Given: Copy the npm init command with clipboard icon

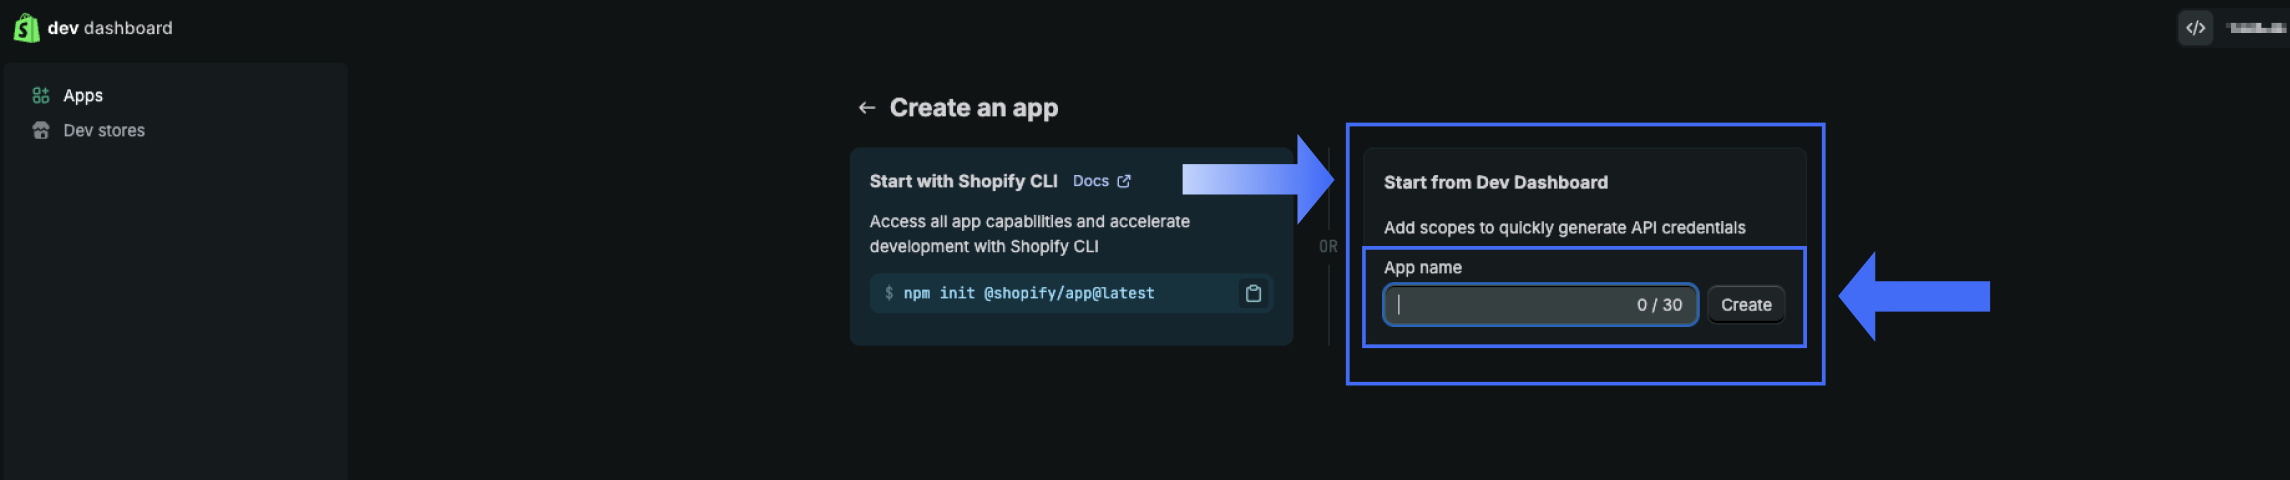Looking at the screenshot, I should tap(1253, 293).
